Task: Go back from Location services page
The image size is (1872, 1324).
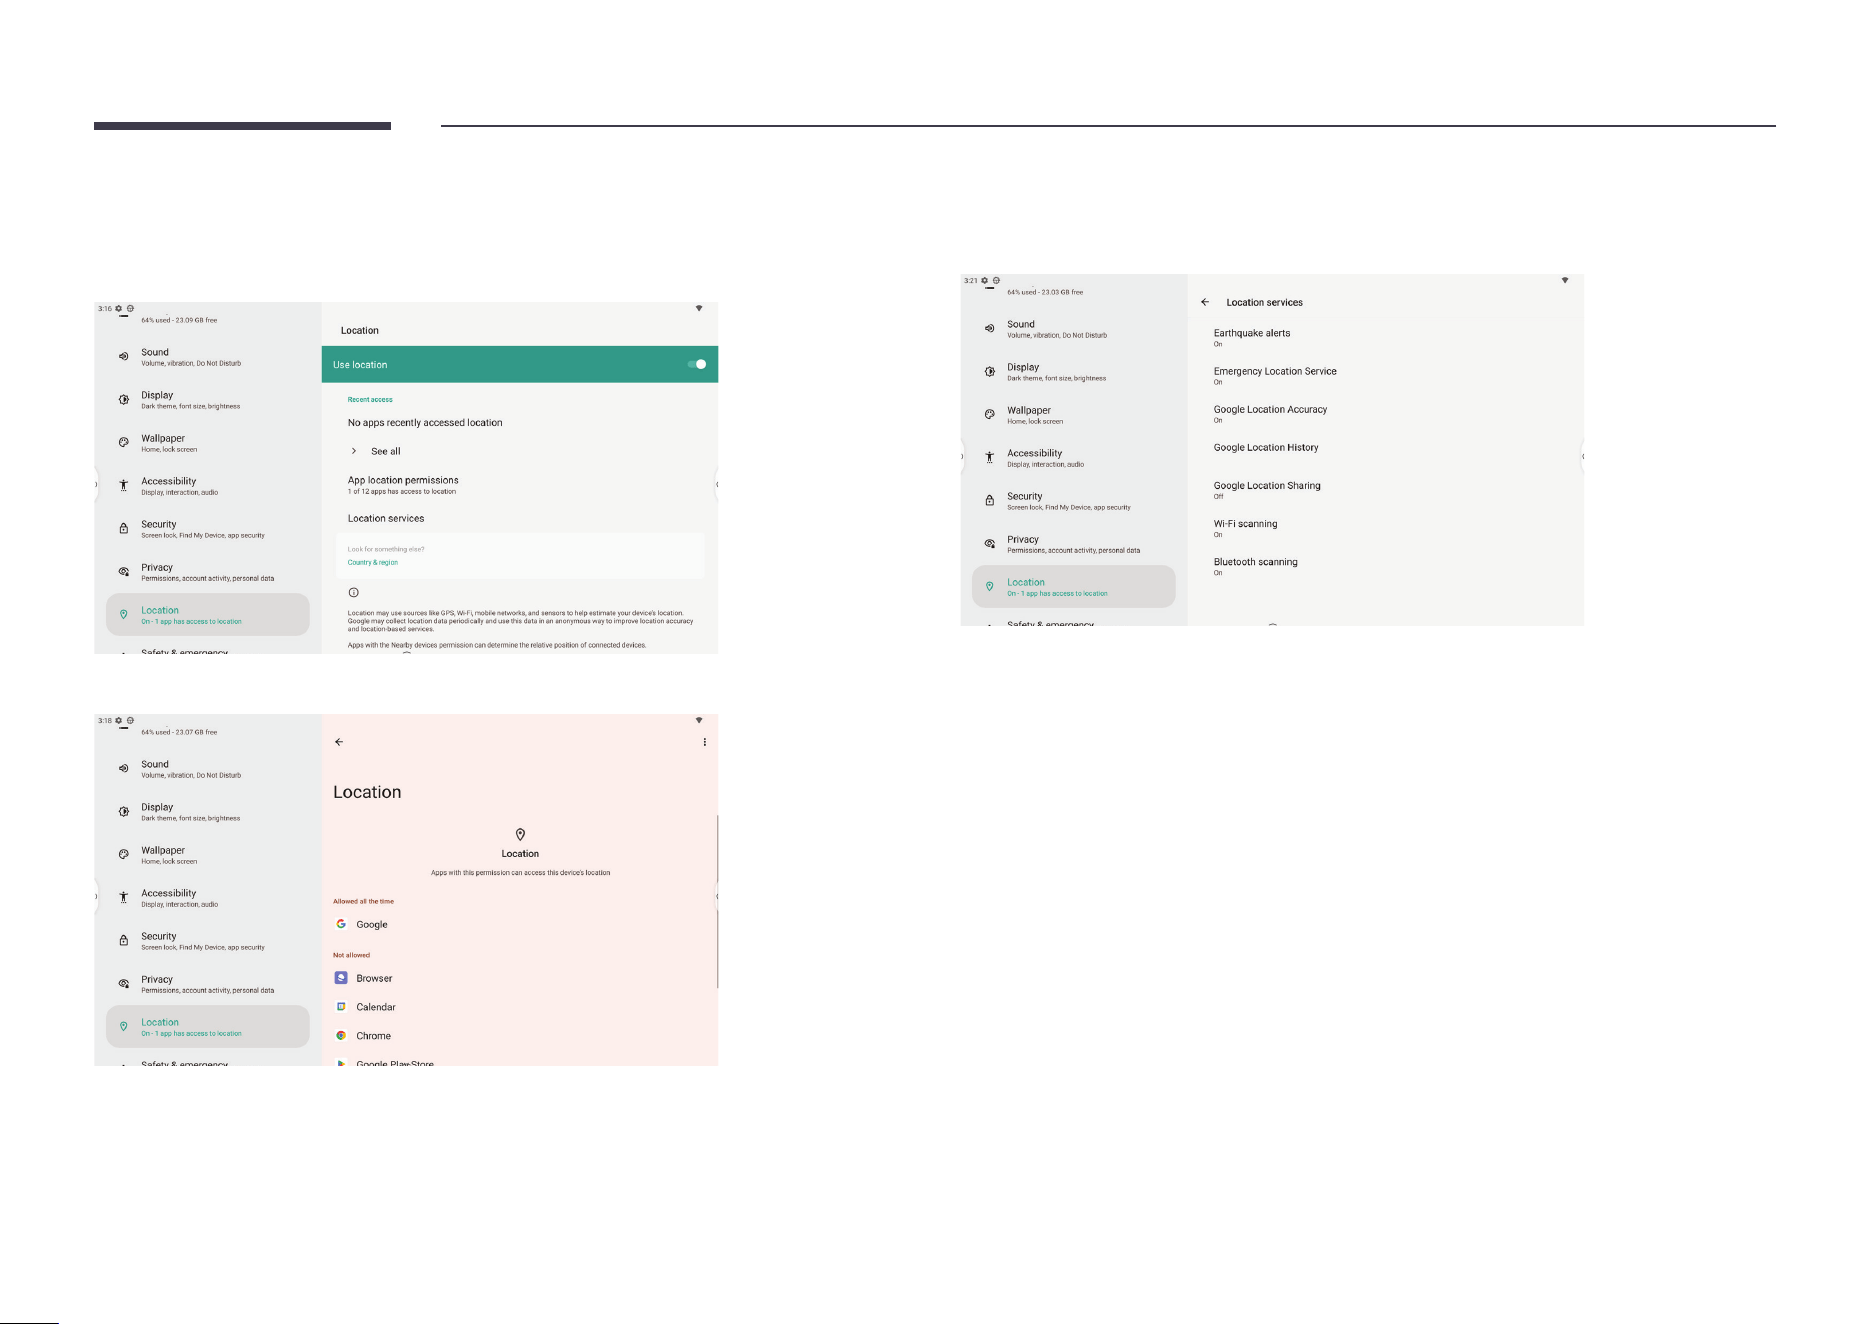Action: (x=1205, y=302)
